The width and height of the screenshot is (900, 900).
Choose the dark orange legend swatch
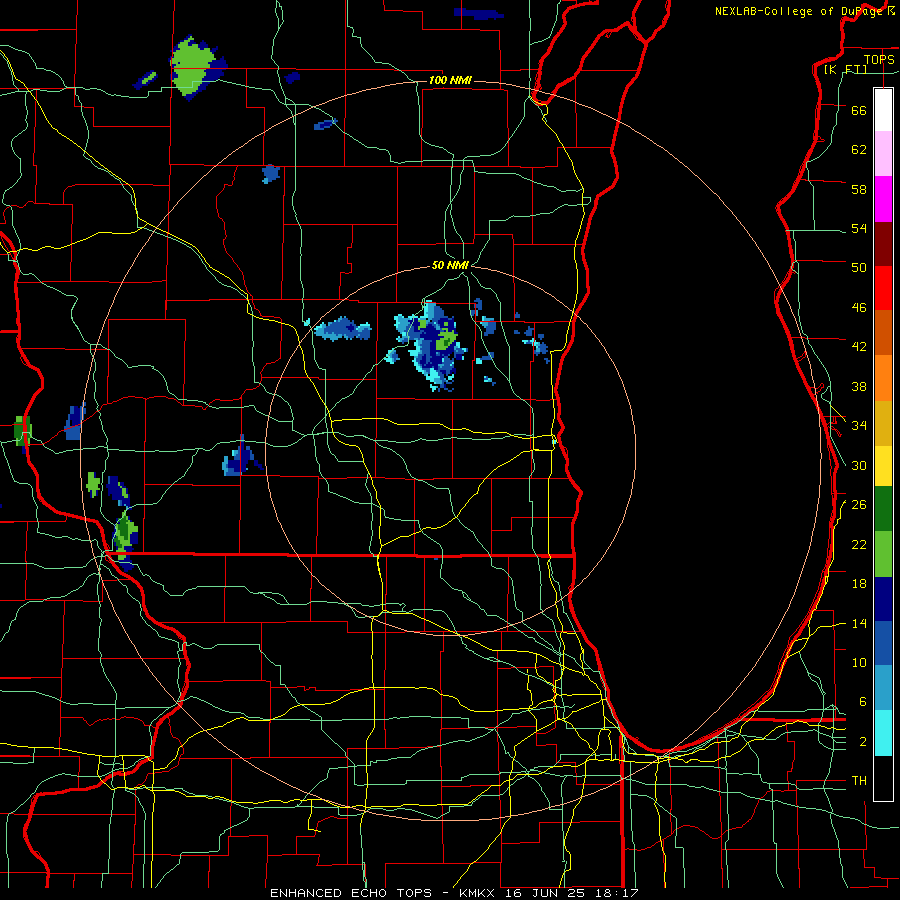coord(883,333)
